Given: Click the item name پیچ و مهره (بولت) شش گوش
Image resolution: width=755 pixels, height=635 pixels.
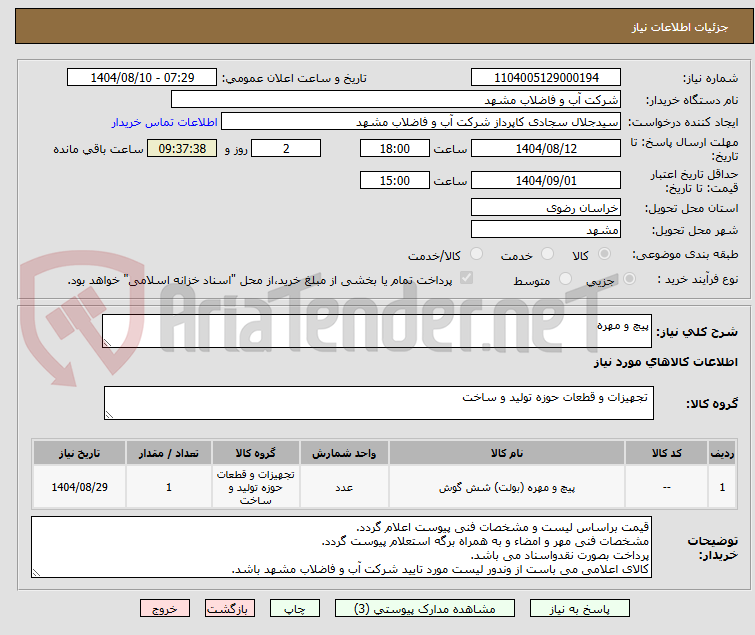Looking at the screenshot, I should [x=507, y=488].
